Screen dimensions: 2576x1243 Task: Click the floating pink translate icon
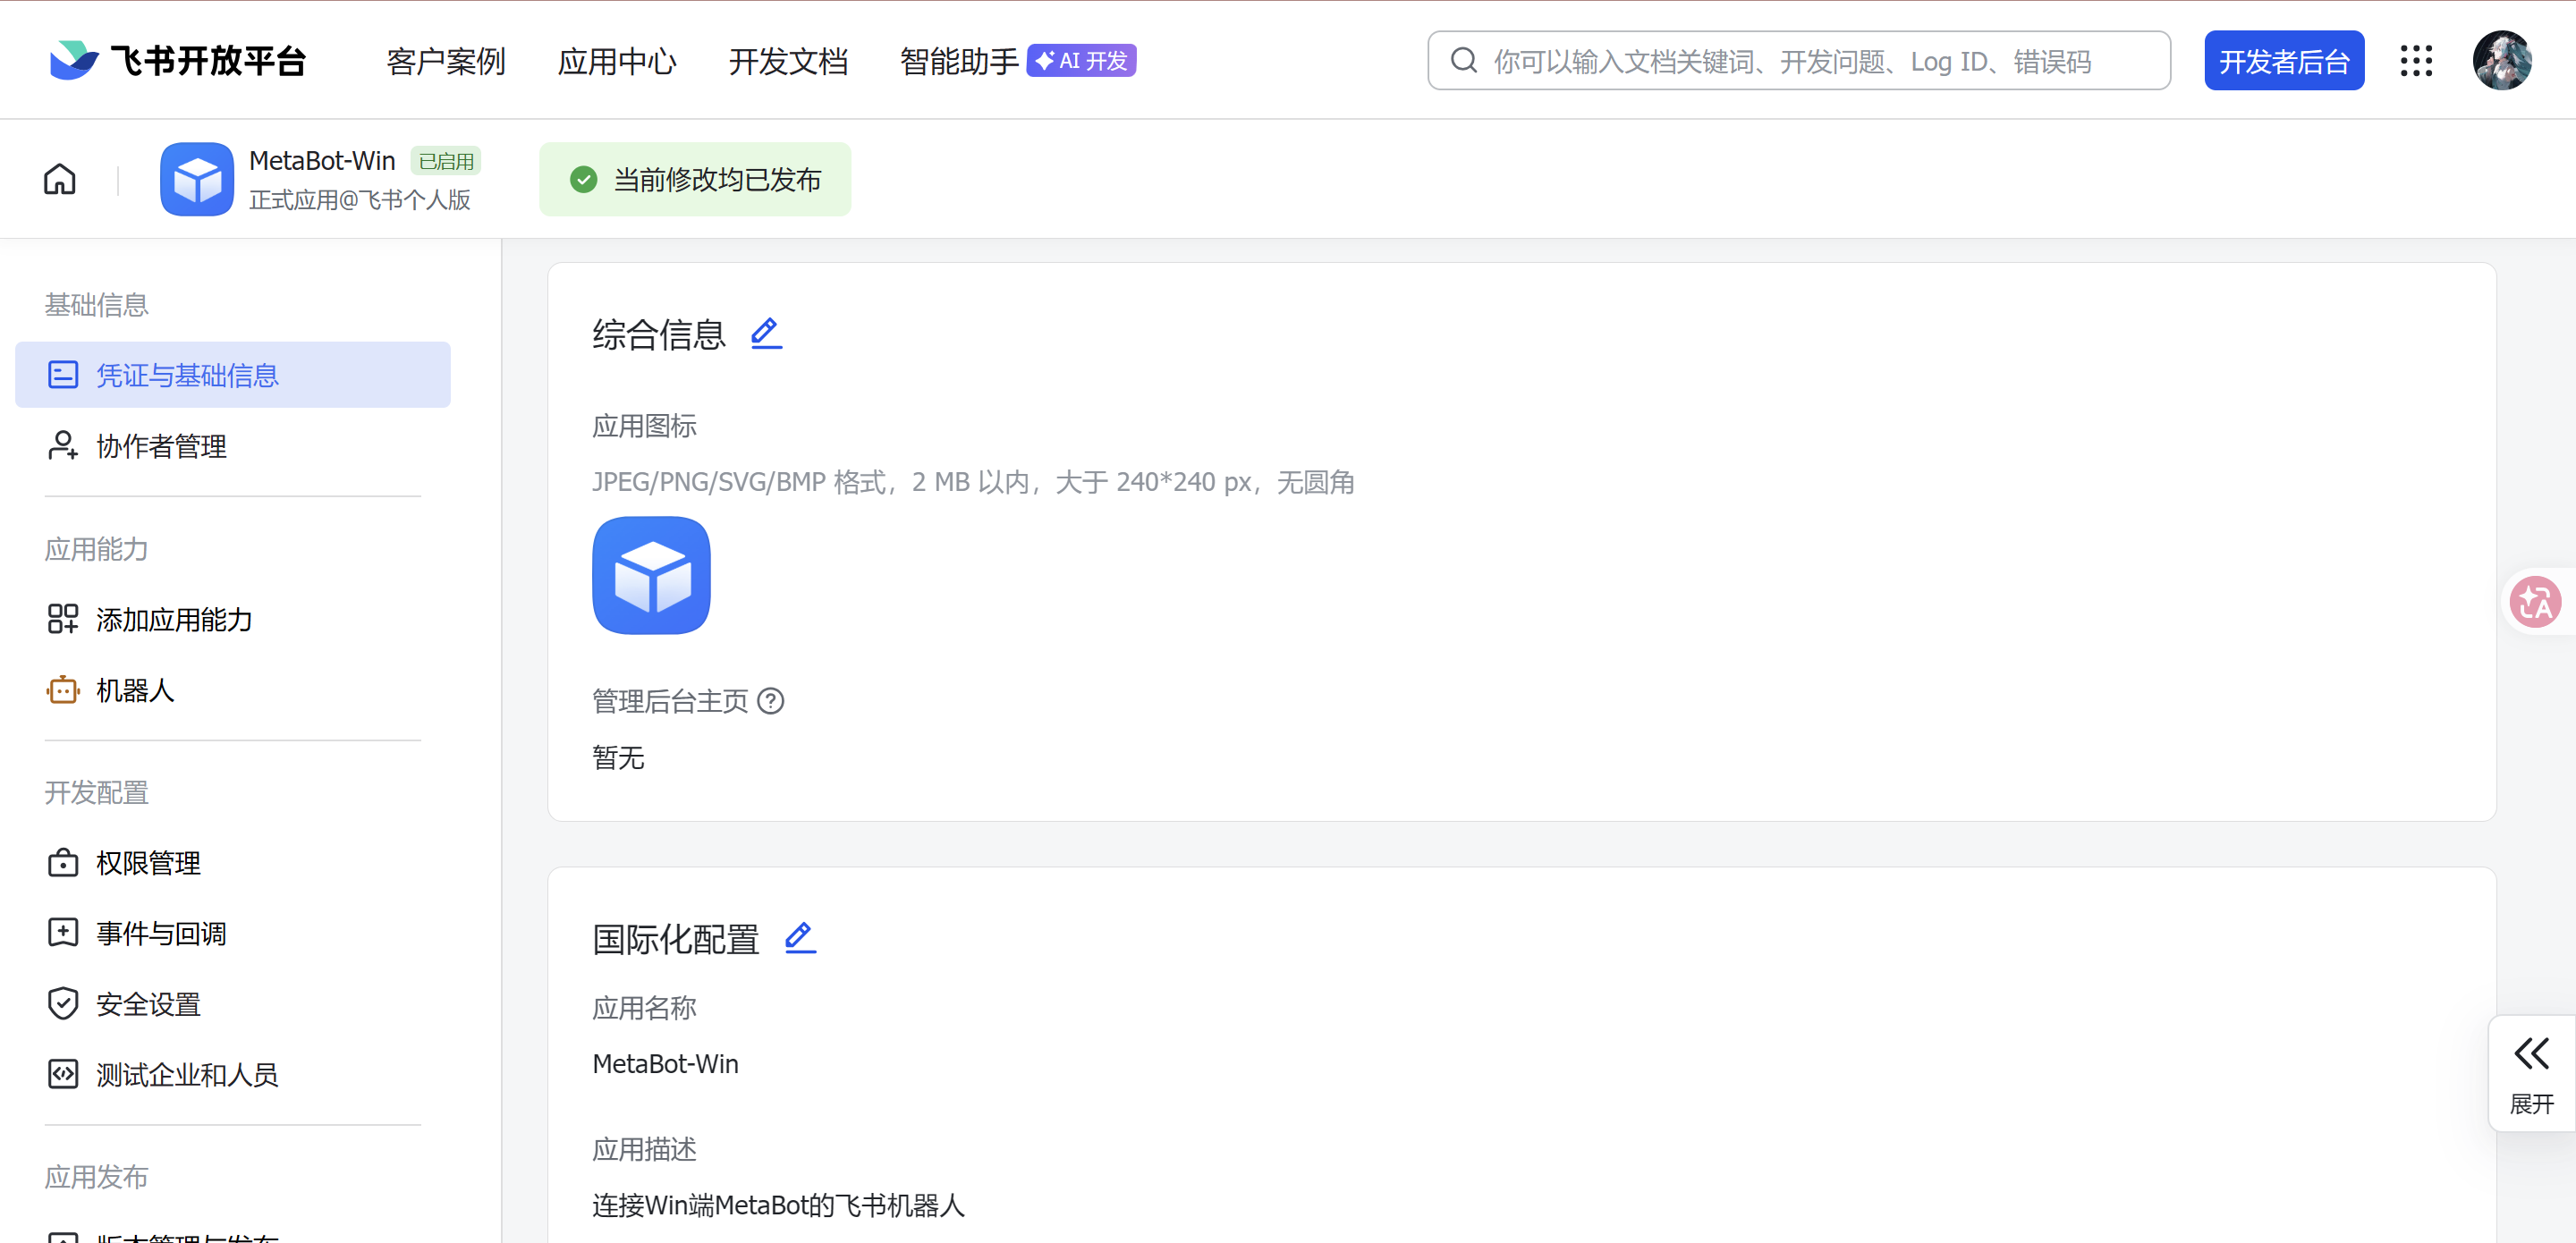tap(2535, 602)
